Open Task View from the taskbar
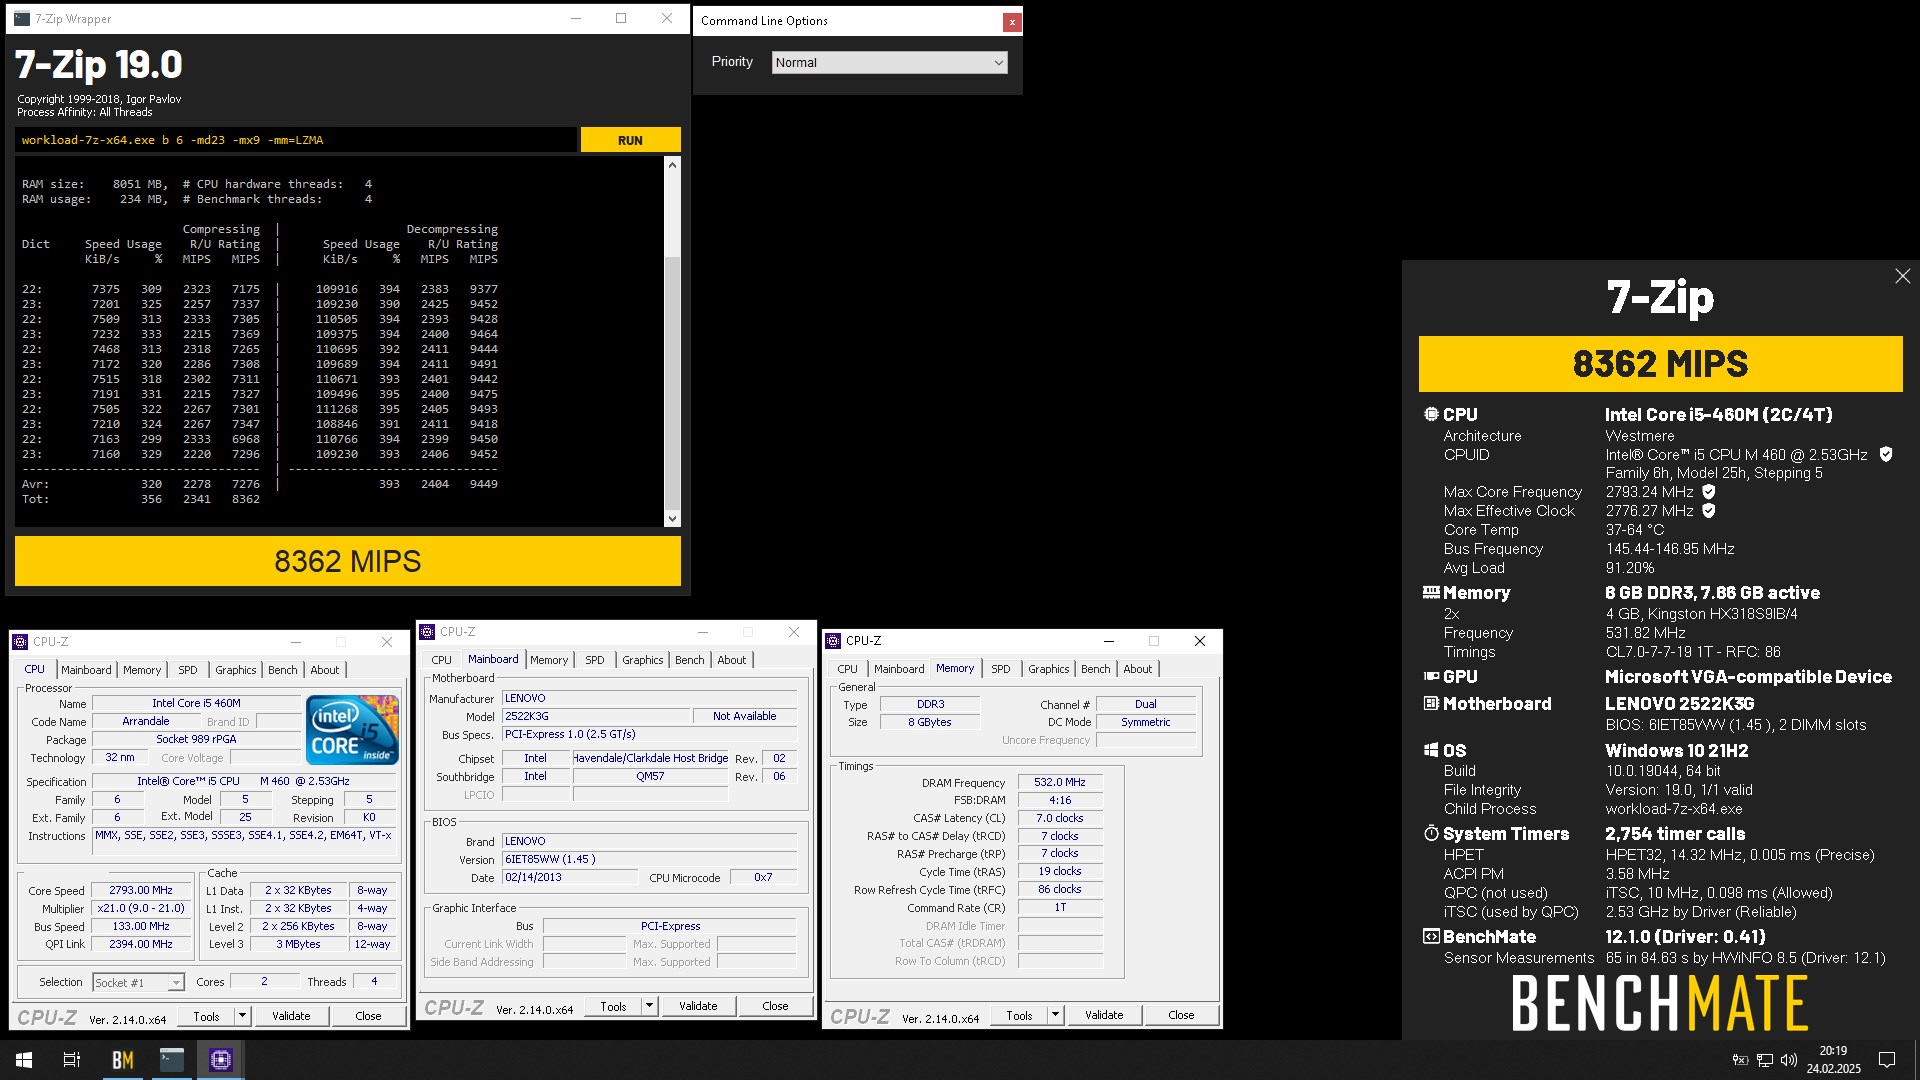 tap(72, 1060)
